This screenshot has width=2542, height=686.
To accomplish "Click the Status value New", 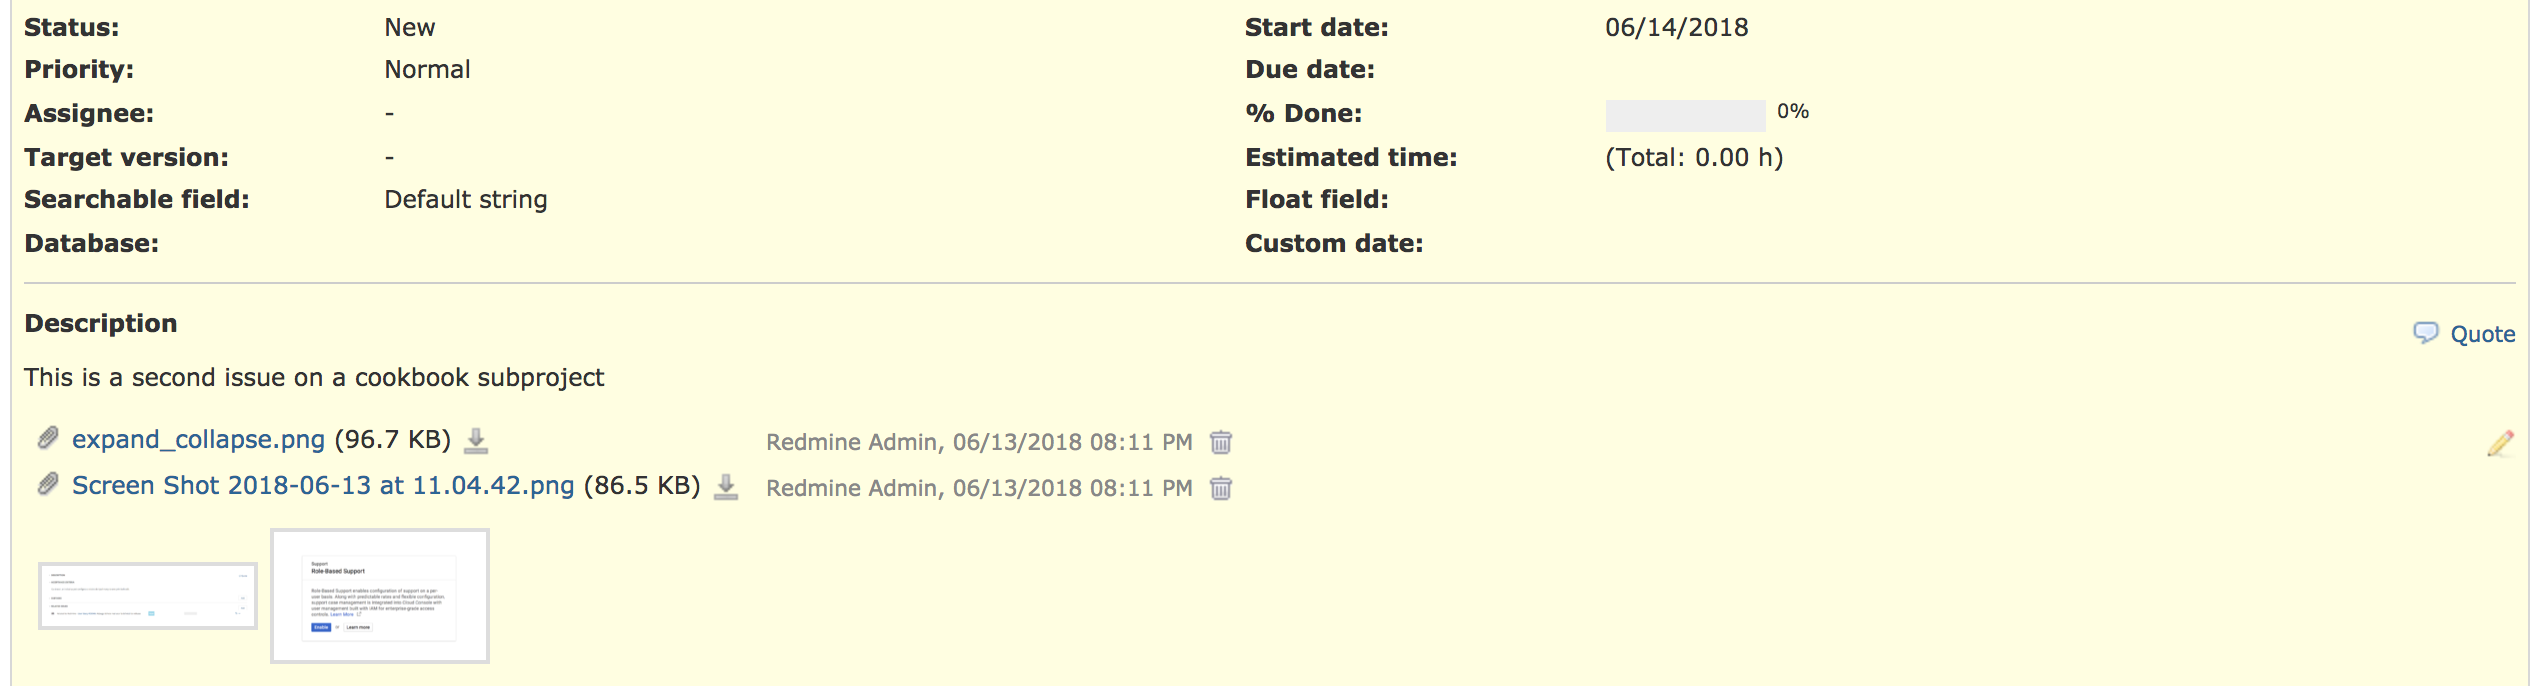I will pos(410,28).
